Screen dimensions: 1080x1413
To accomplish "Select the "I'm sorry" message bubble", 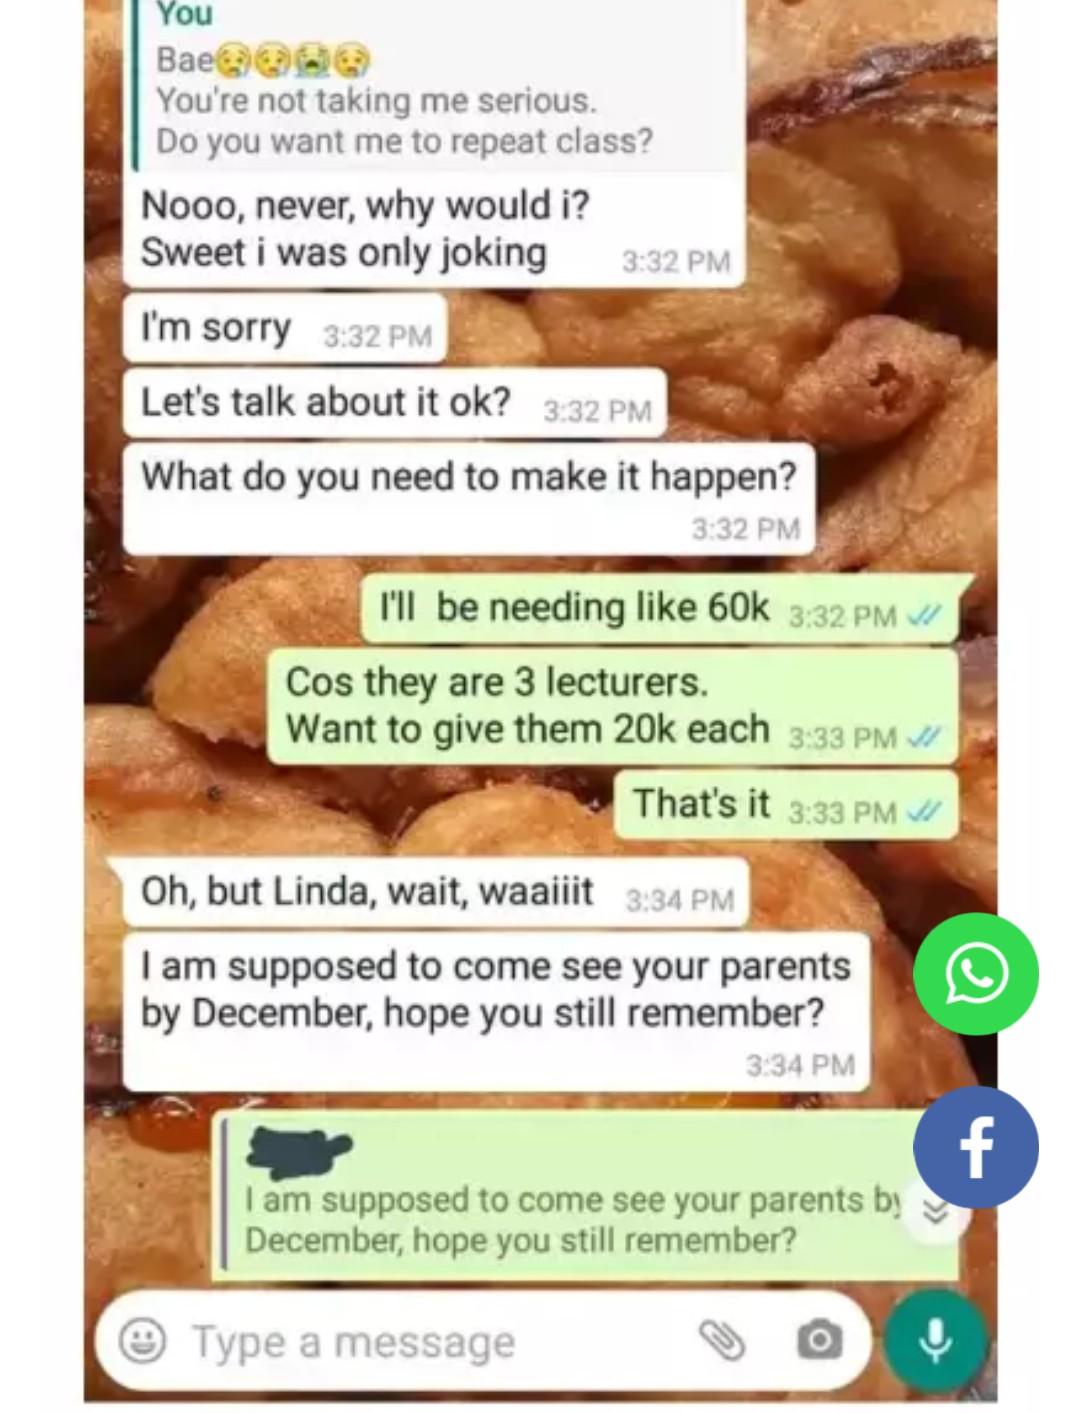I will [x=284, y=328].
